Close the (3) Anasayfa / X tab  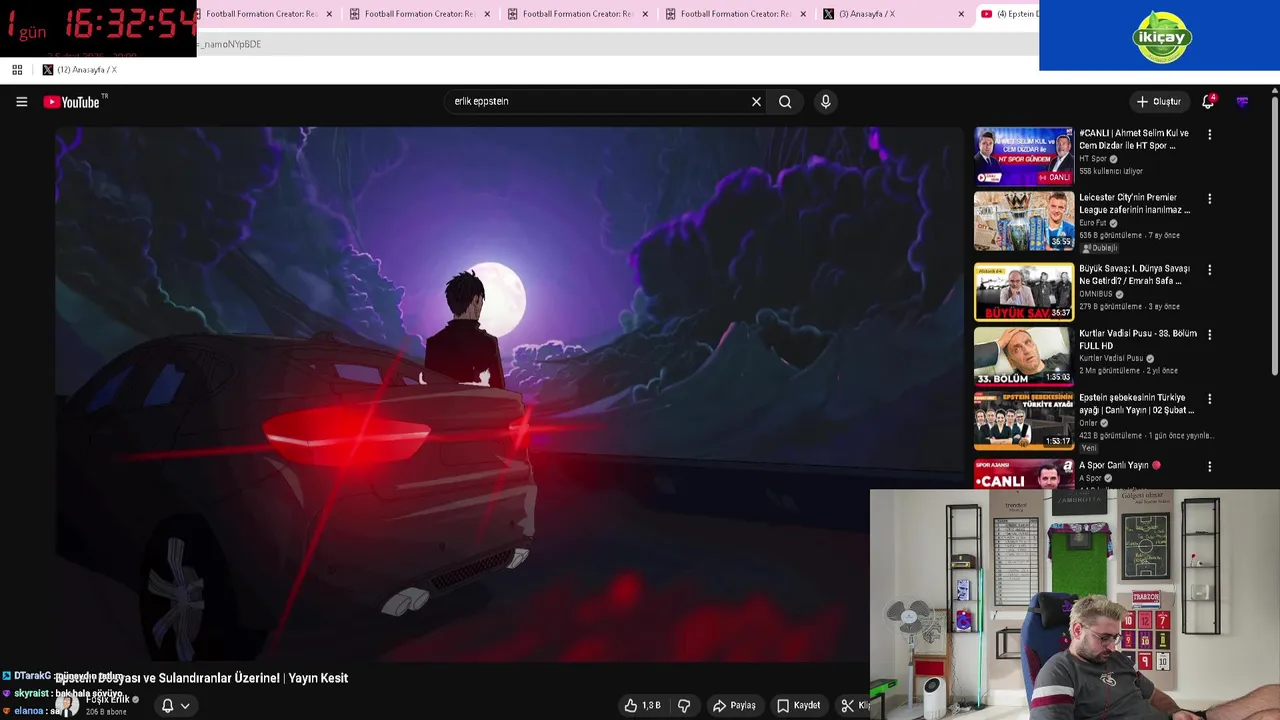pos(961,14)
